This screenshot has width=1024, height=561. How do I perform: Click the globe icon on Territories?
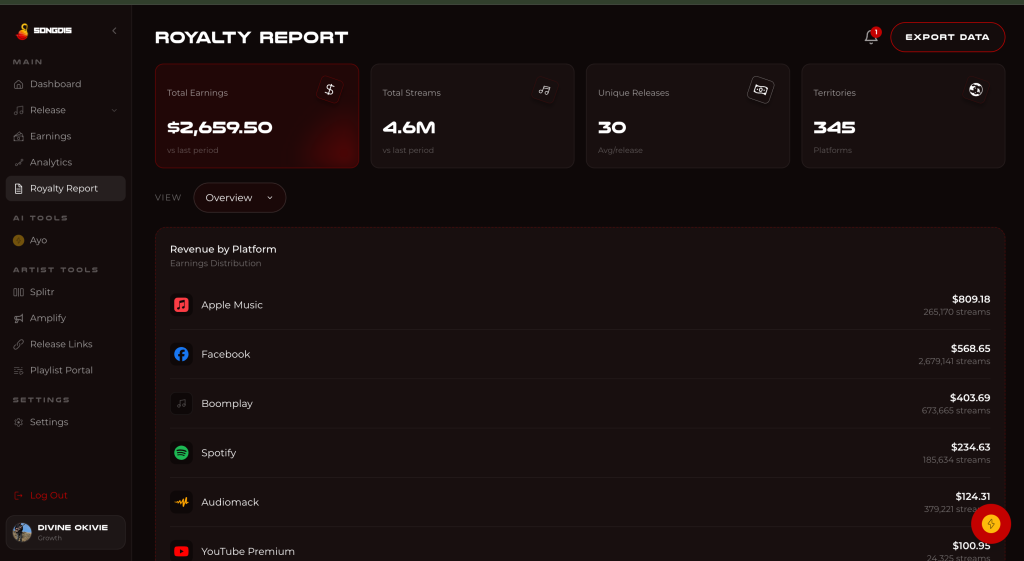[976, 89]
